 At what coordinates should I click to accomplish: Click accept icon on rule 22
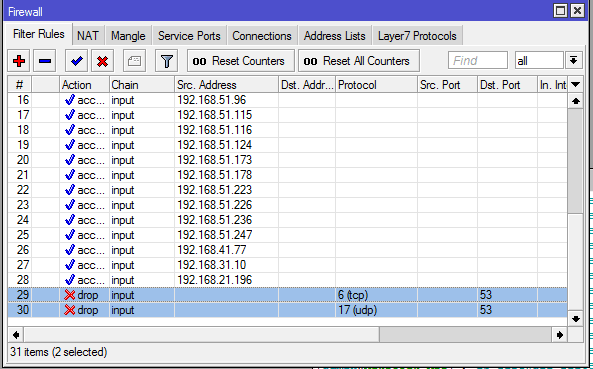coord(70,190)
